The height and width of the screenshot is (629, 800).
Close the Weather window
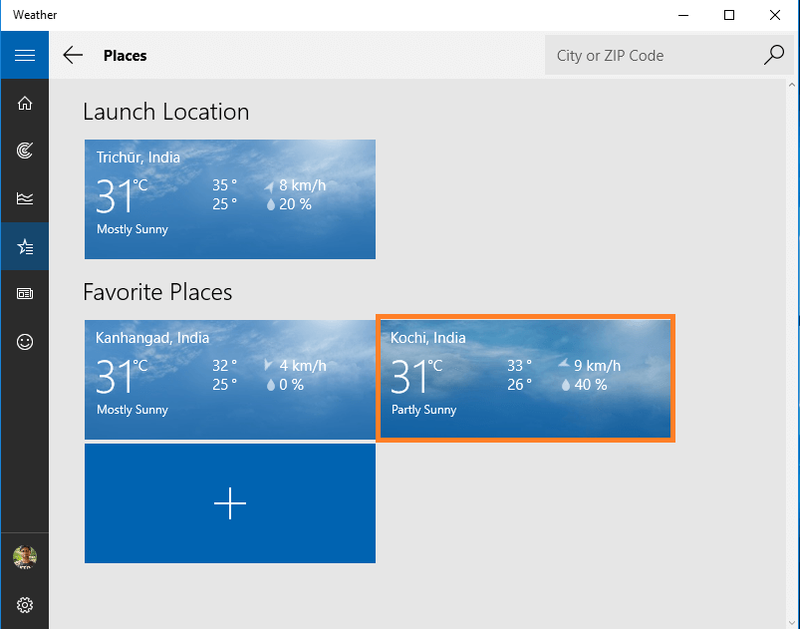tap(774, 15)
